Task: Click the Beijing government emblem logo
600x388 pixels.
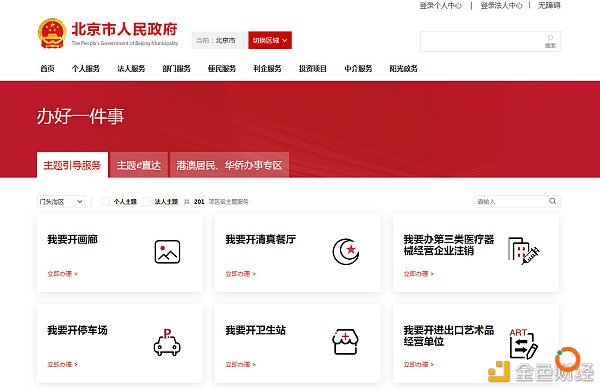Action: click(52, 33)
